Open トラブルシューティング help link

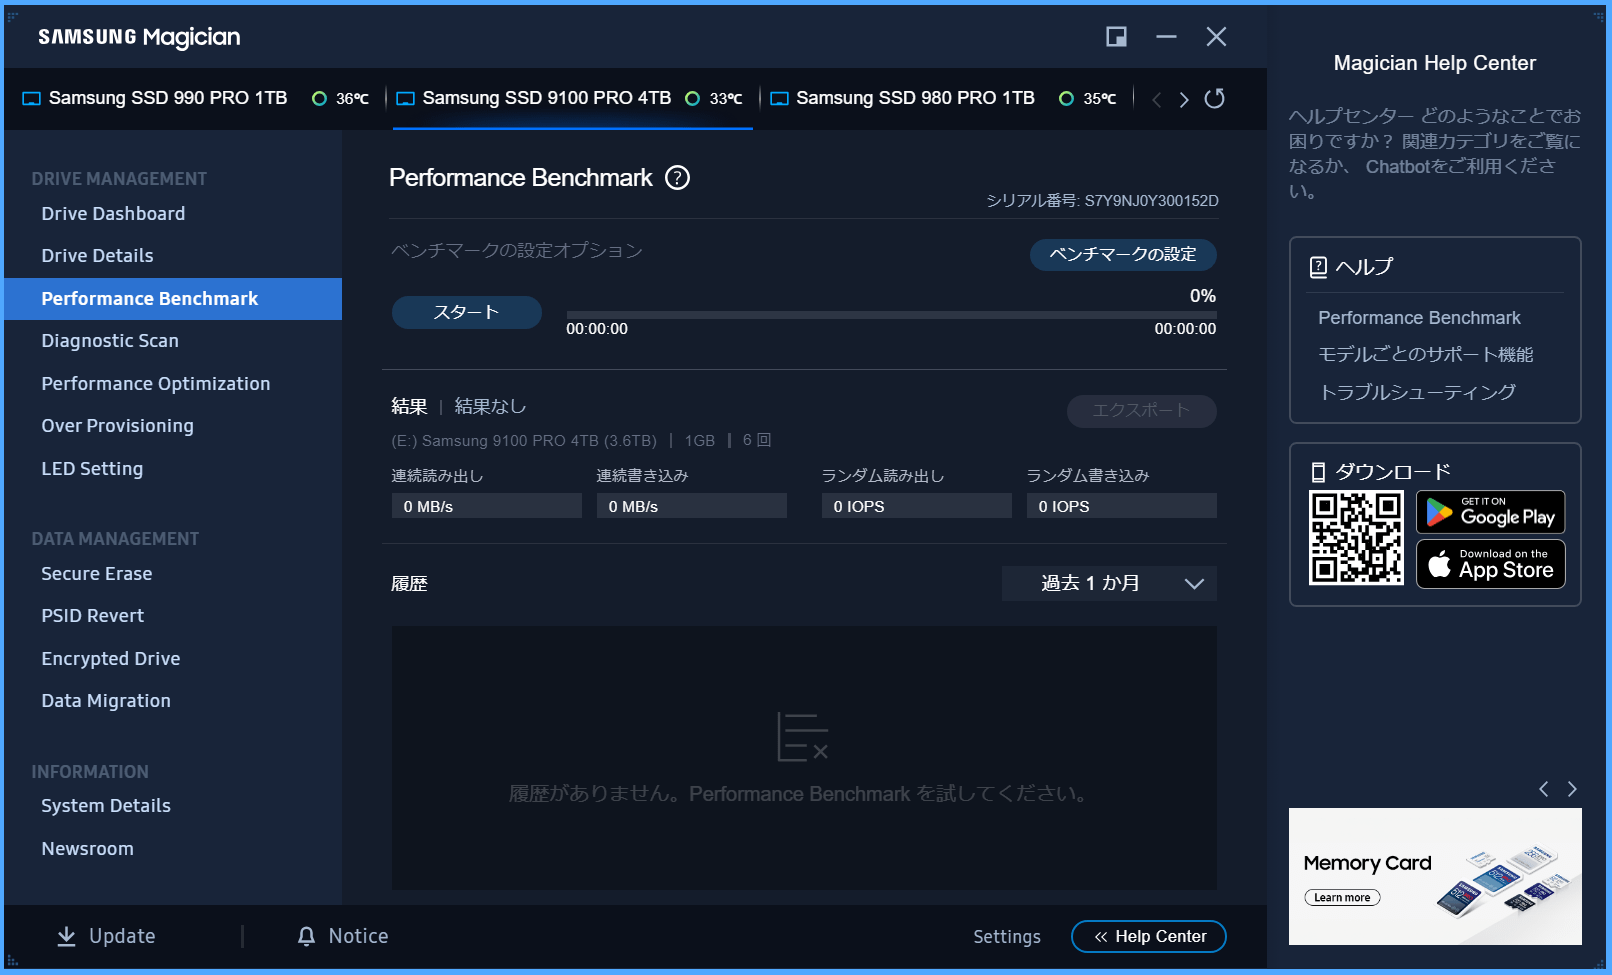point(1417,392)
